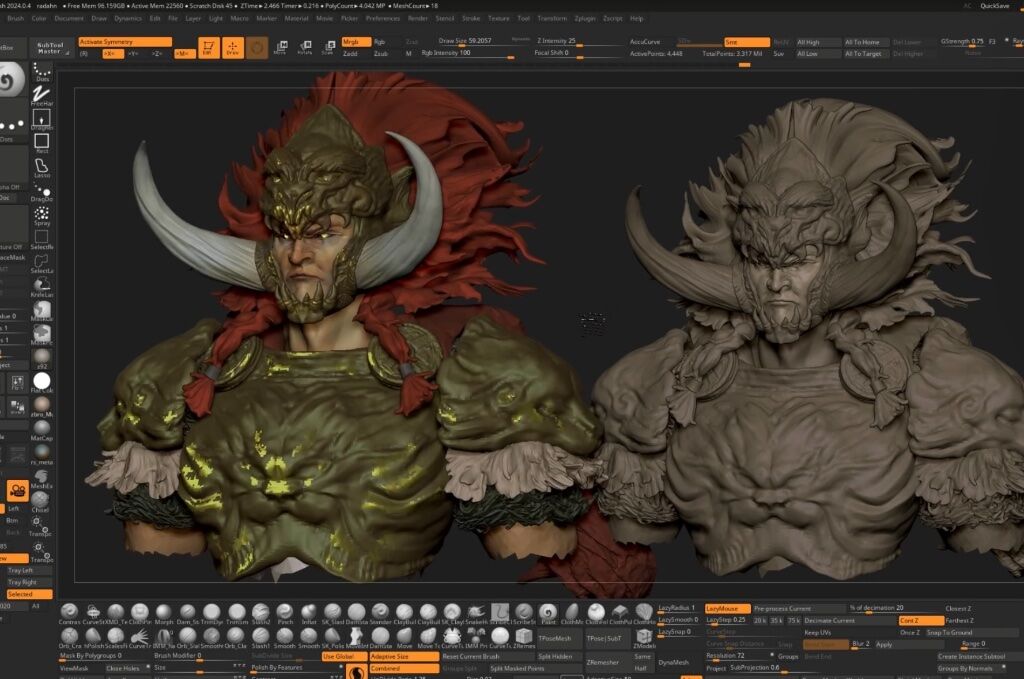This screenshot has width=1024, height=679.
Task: Pick the Flat Color white material
Action: [x=42, y=382]
